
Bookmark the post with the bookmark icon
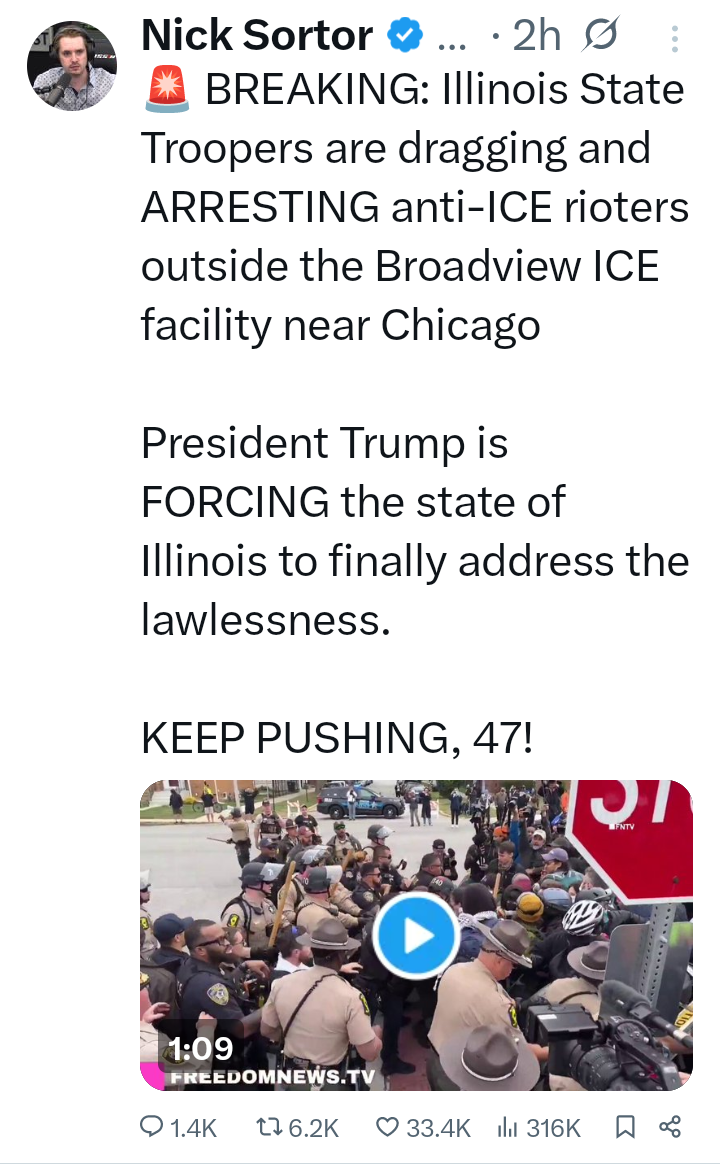point(625,1128)
